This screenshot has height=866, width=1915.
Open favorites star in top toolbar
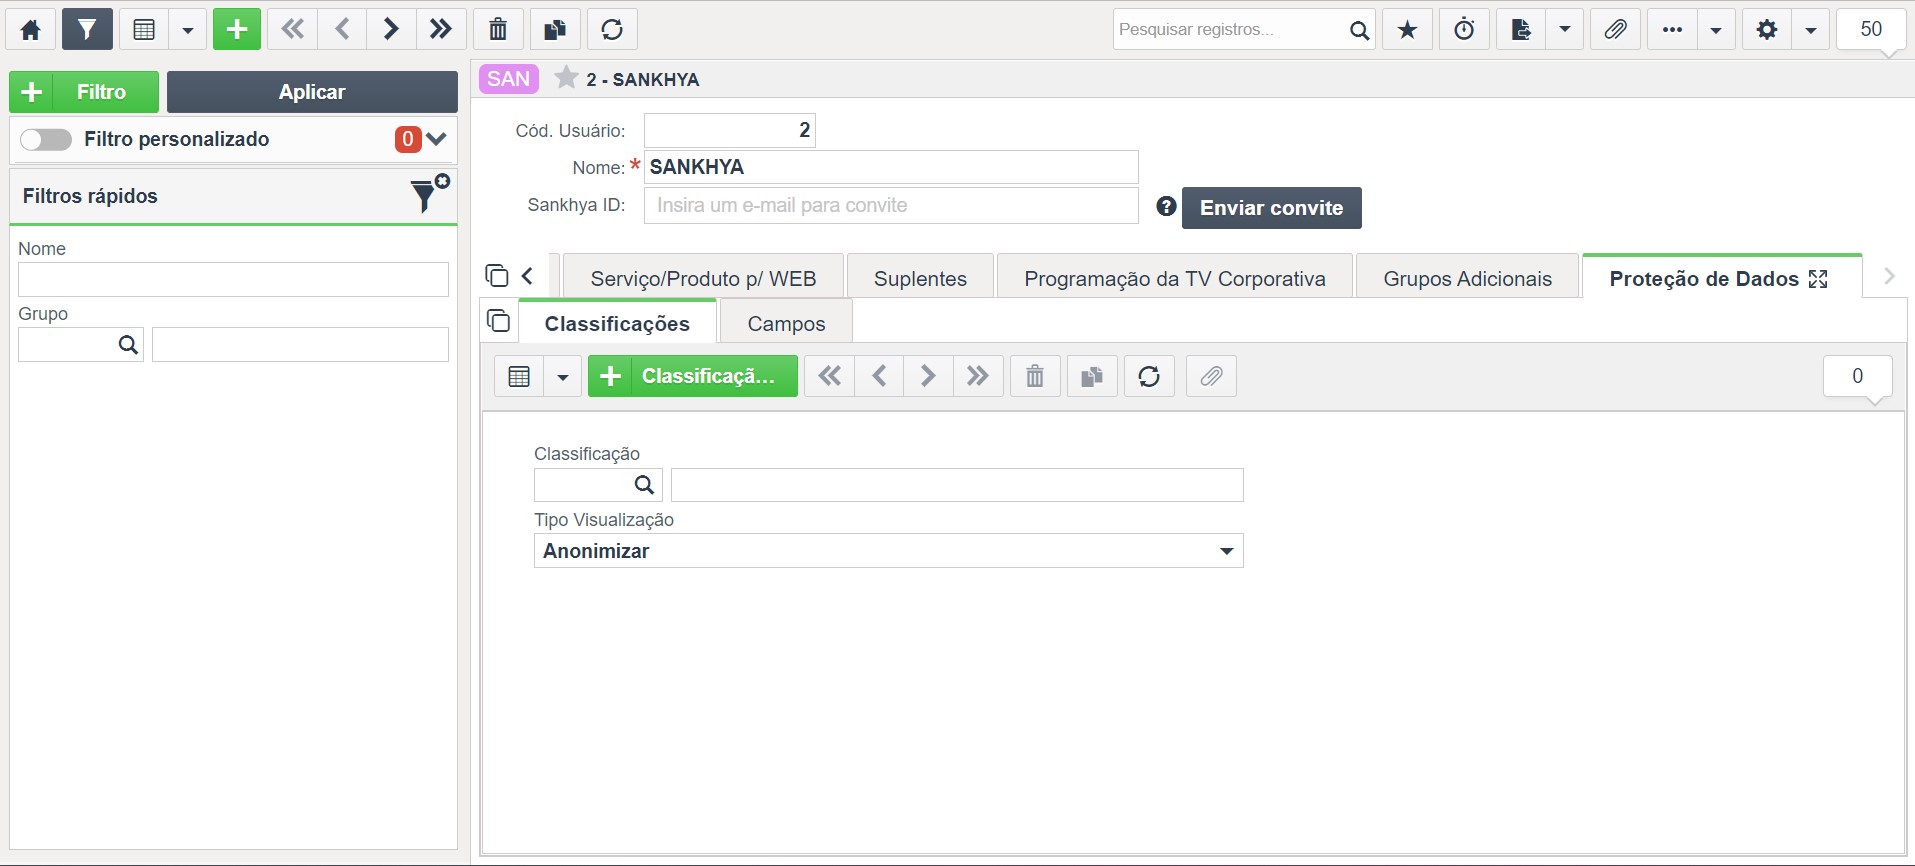pyautogui.click(x=1407, y=29)
